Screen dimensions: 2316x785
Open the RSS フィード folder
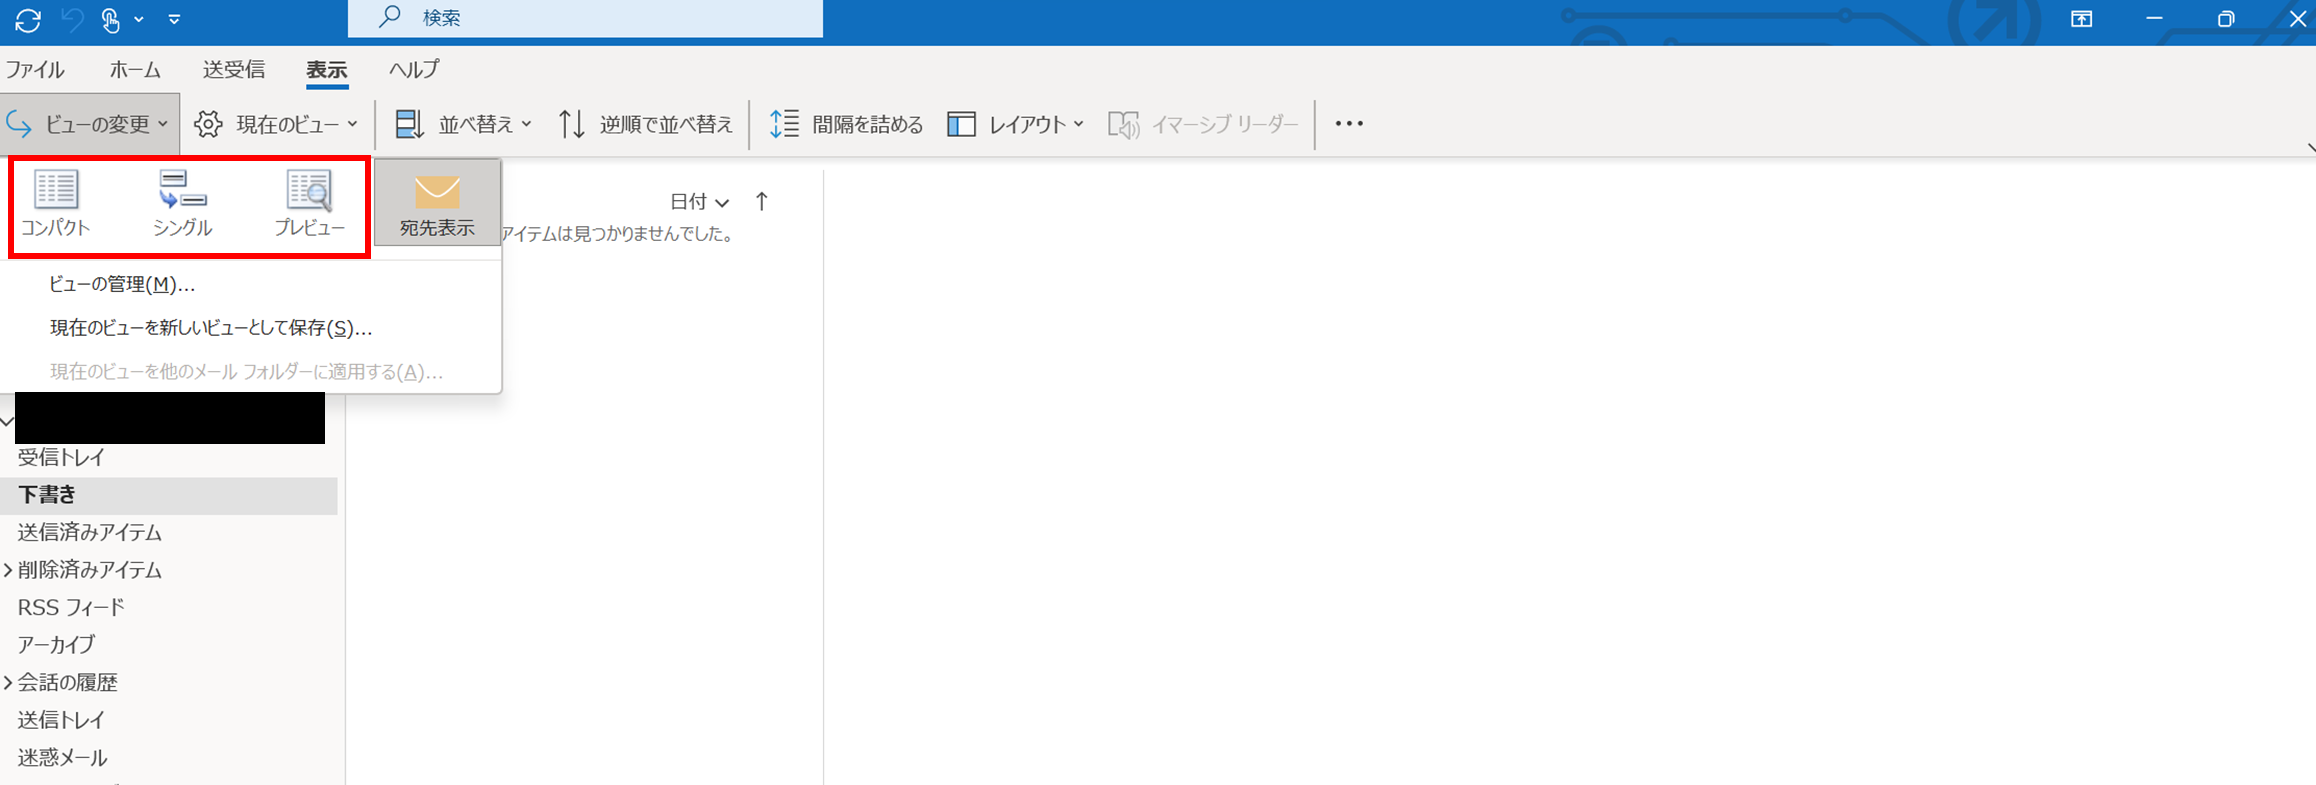tap(71, 607)
